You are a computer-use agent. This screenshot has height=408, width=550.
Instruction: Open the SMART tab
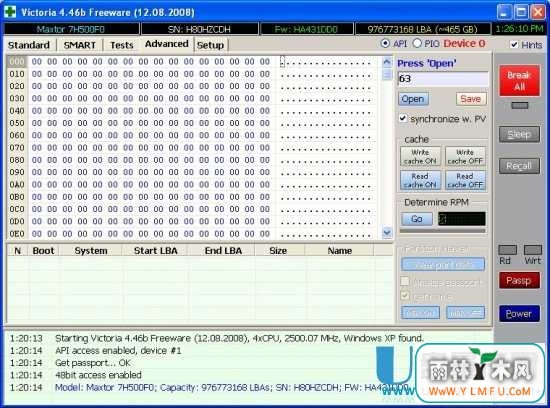pos(80,45)
